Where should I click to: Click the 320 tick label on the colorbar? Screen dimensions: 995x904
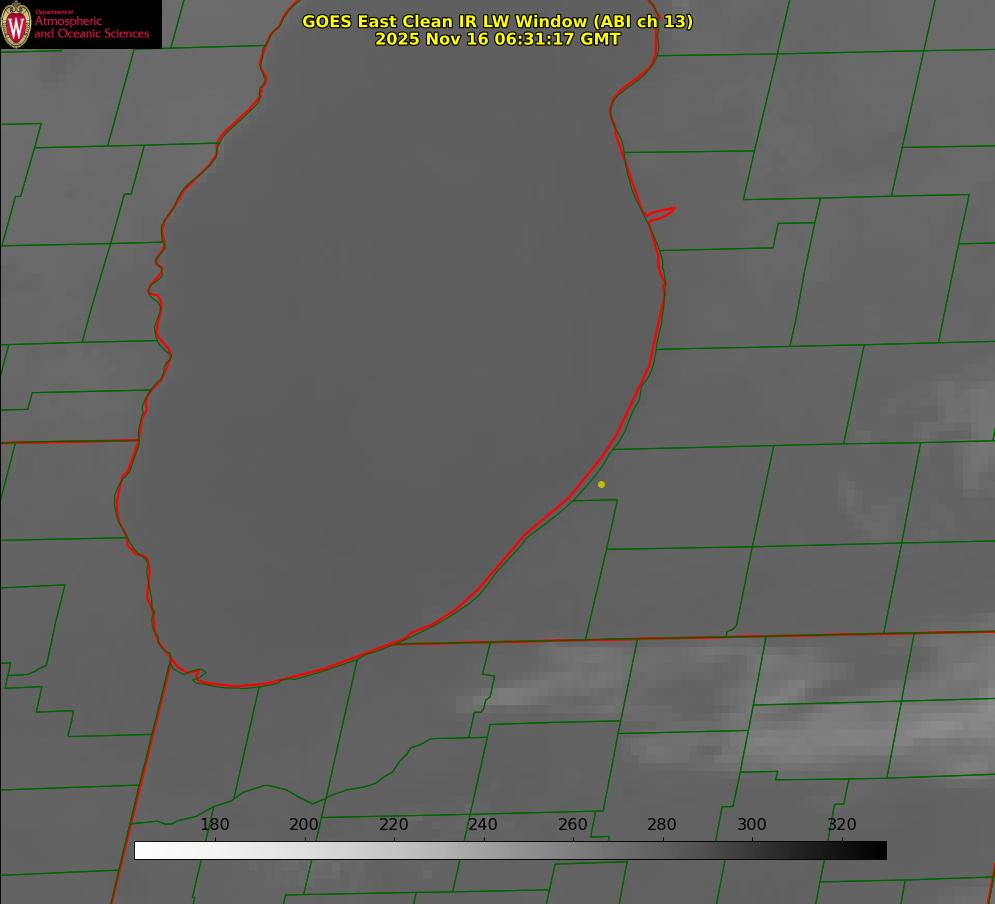coord(842,824)
